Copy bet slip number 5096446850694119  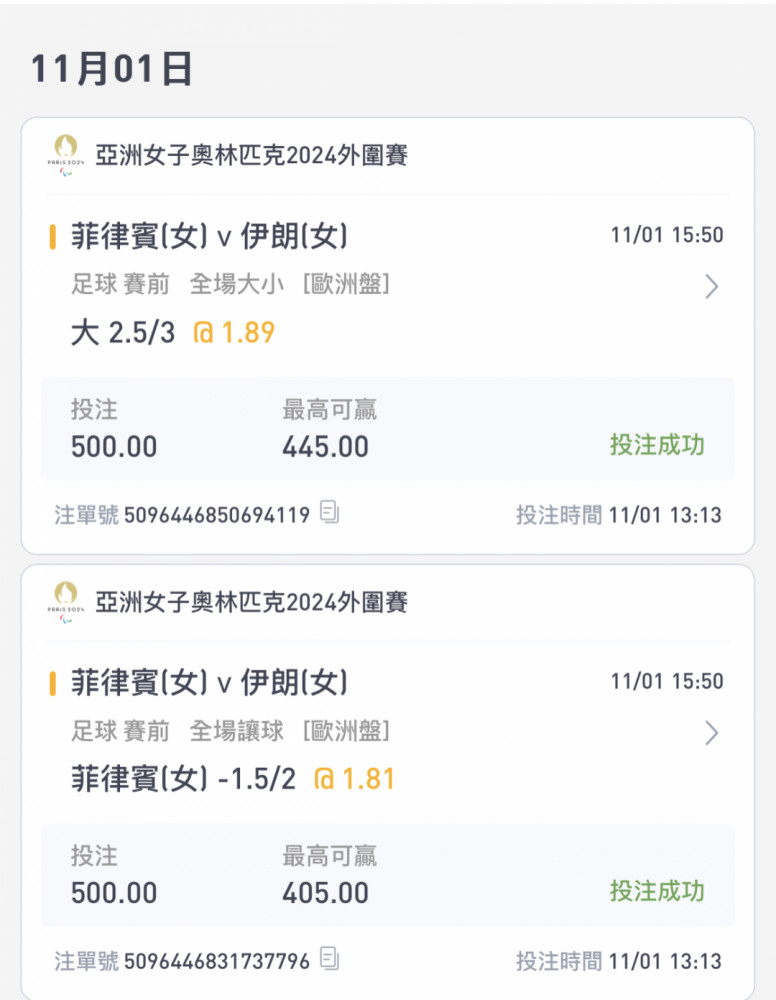[x=329, y=512]
